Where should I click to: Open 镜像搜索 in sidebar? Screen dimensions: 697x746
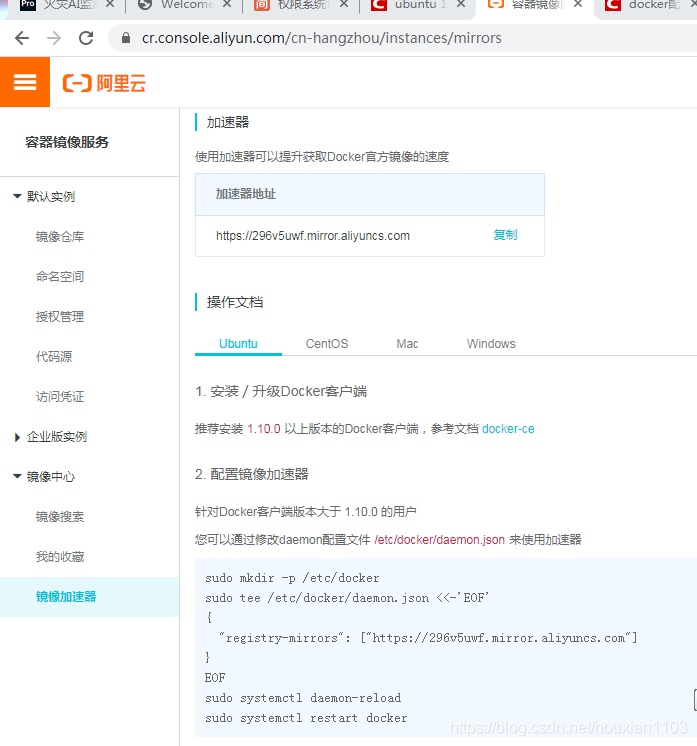click(x=60, y=517)
